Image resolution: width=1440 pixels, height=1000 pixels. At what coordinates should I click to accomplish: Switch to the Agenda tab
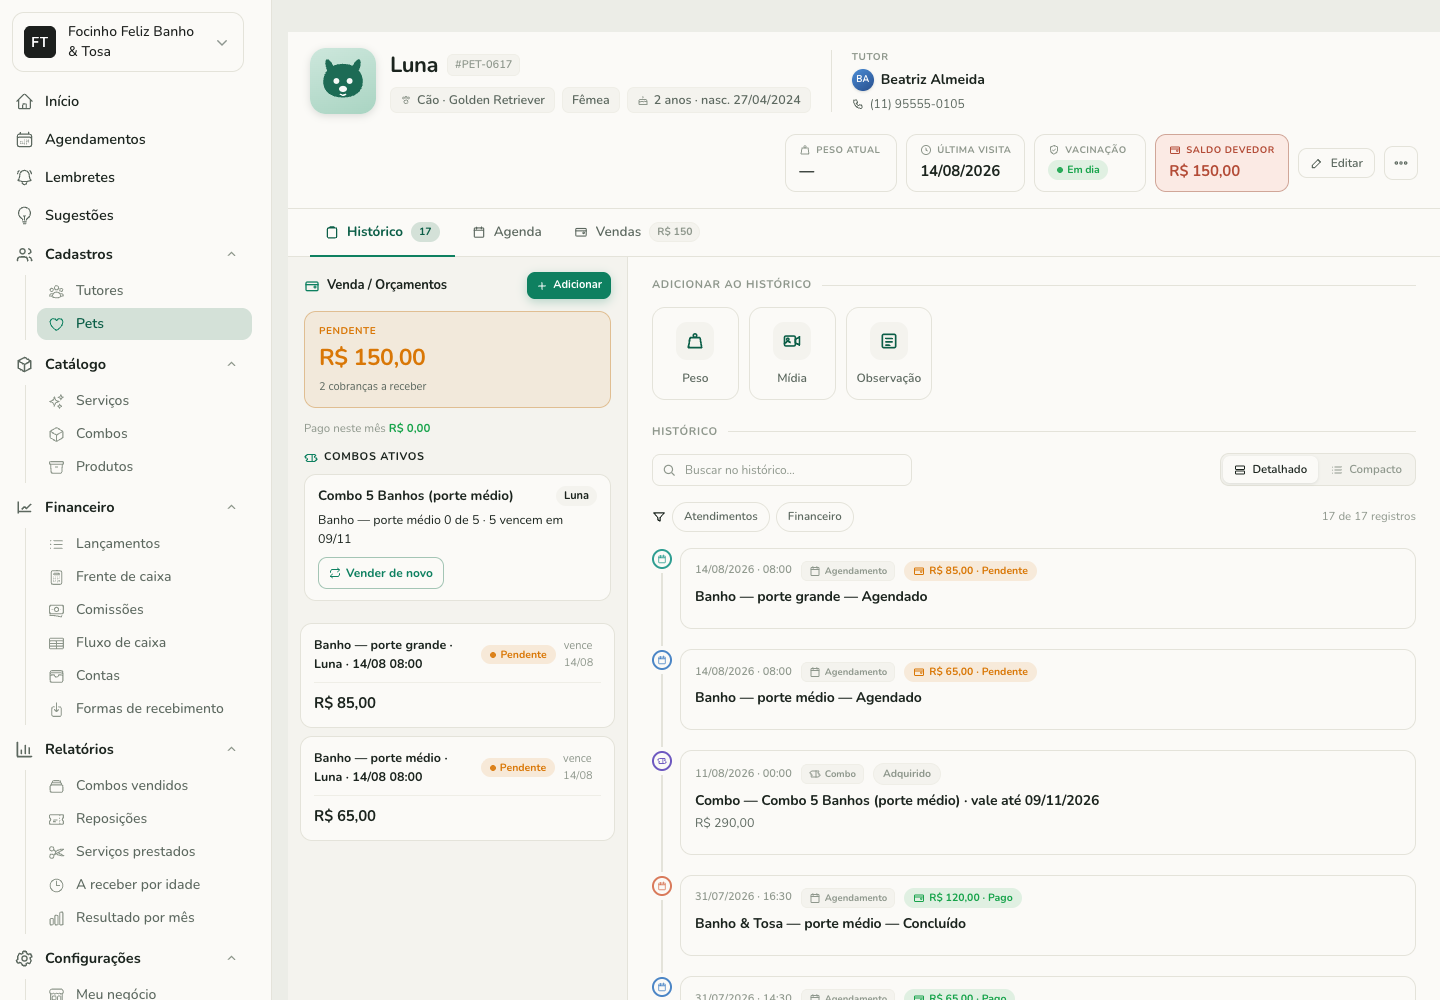point(507,232)
